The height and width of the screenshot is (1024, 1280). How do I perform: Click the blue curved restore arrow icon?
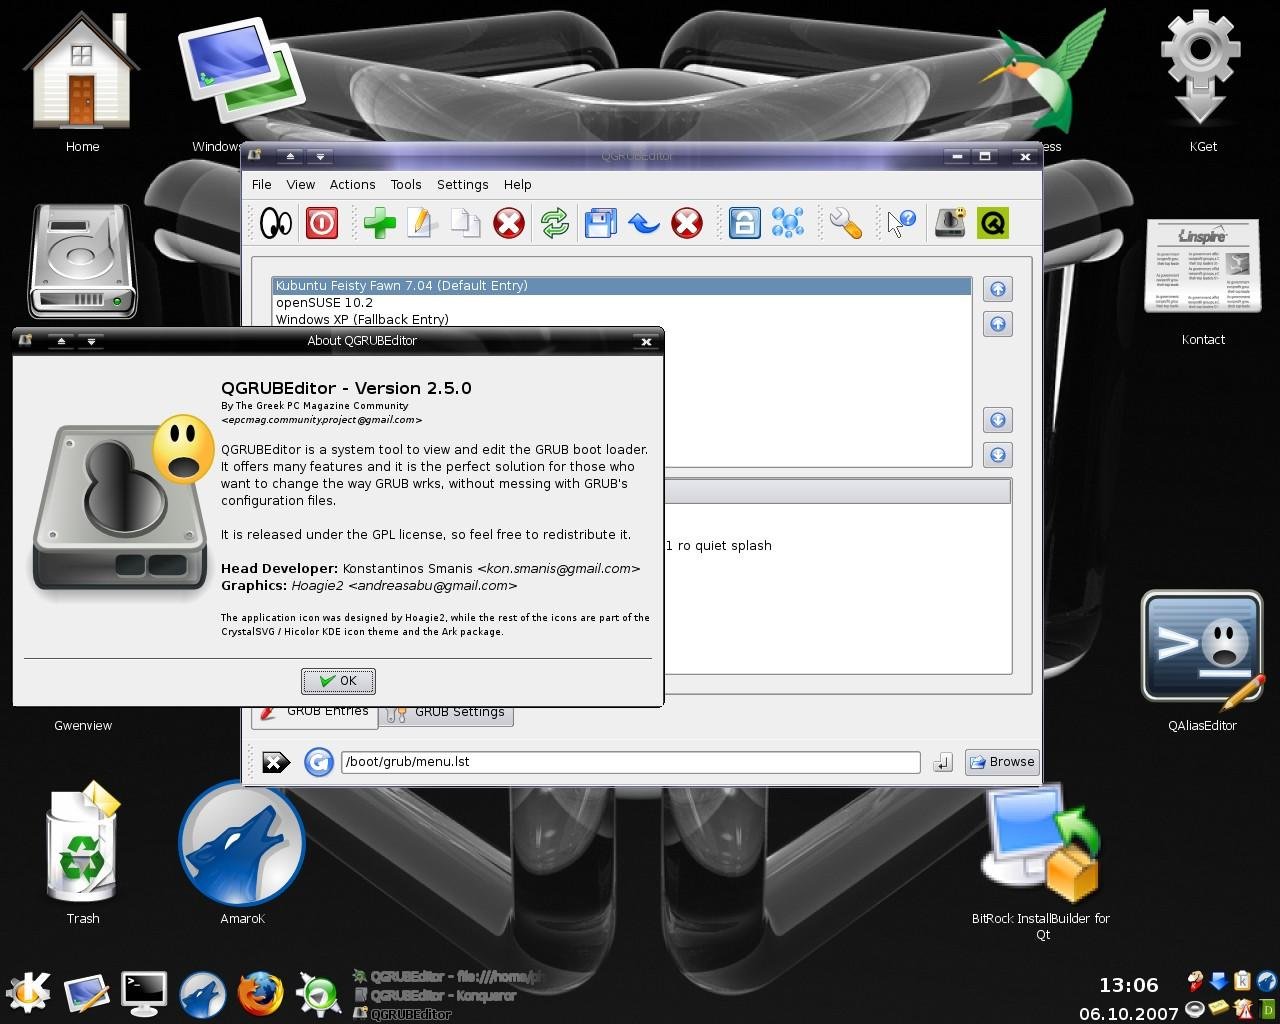[643, 223]
